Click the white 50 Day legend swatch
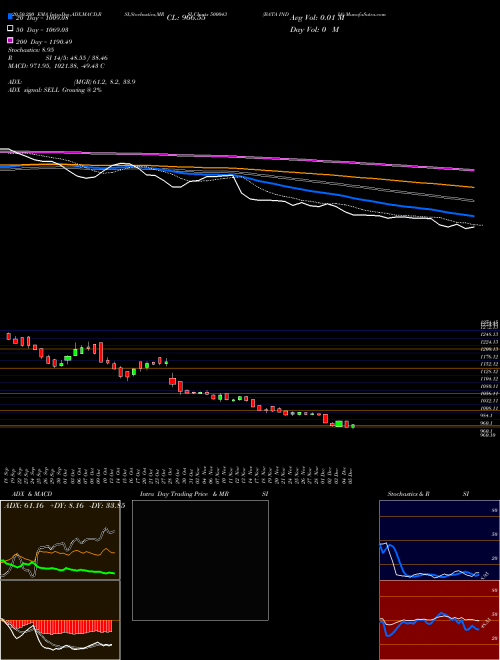This screenshot has width=500, height=660. 11,29
